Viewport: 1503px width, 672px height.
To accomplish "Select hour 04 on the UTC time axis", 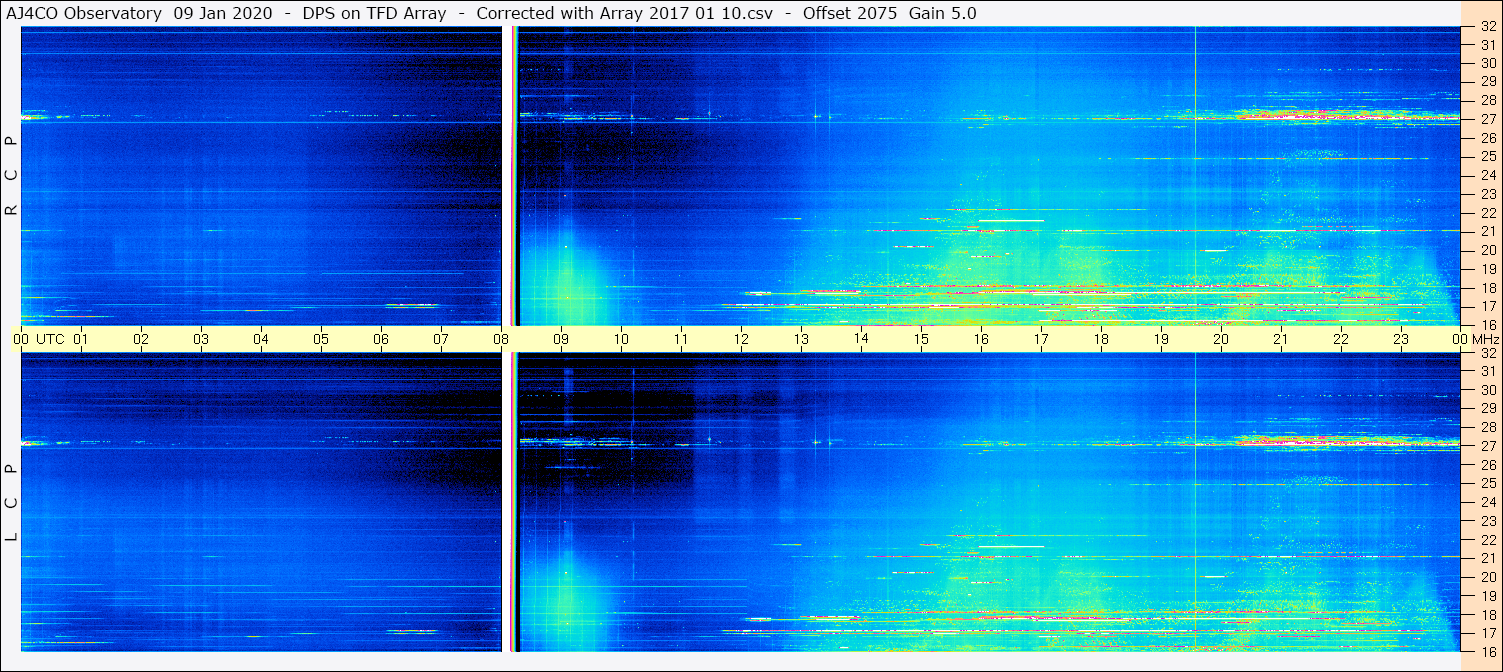I will click(x=261, y=339).
